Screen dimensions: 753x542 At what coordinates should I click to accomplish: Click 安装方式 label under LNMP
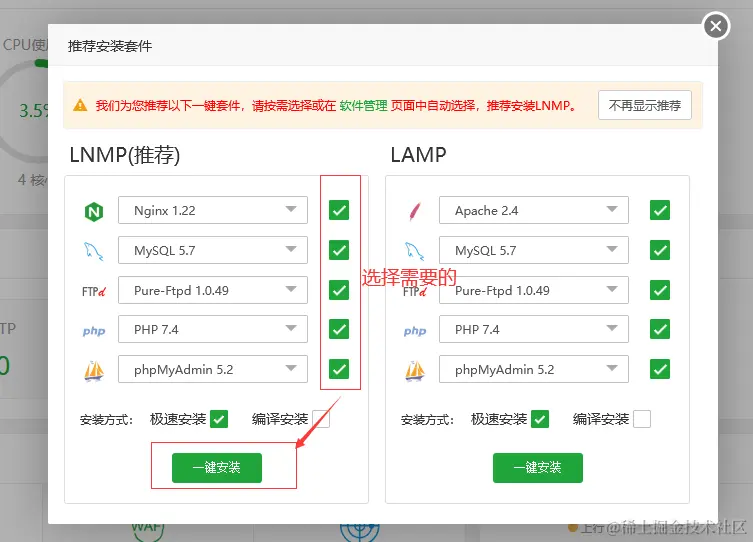pyautogui.click(x=107, y=420)
